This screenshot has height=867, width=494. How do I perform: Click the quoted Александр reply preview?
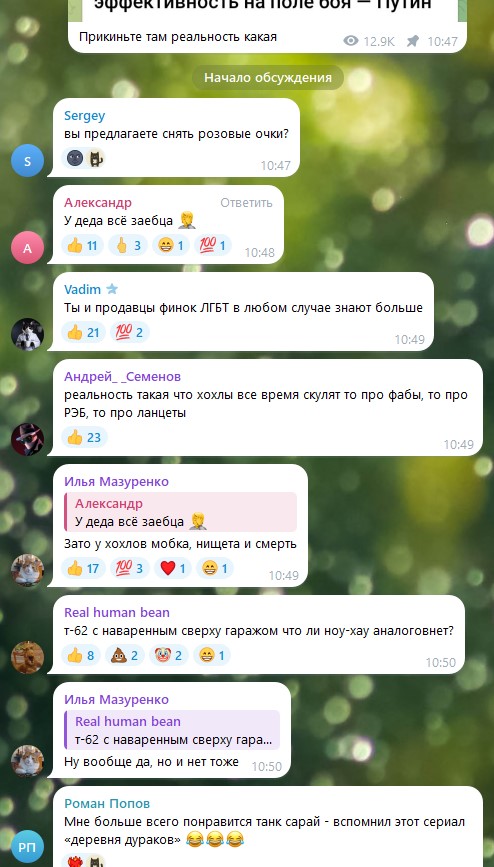[x=180, y=512]
